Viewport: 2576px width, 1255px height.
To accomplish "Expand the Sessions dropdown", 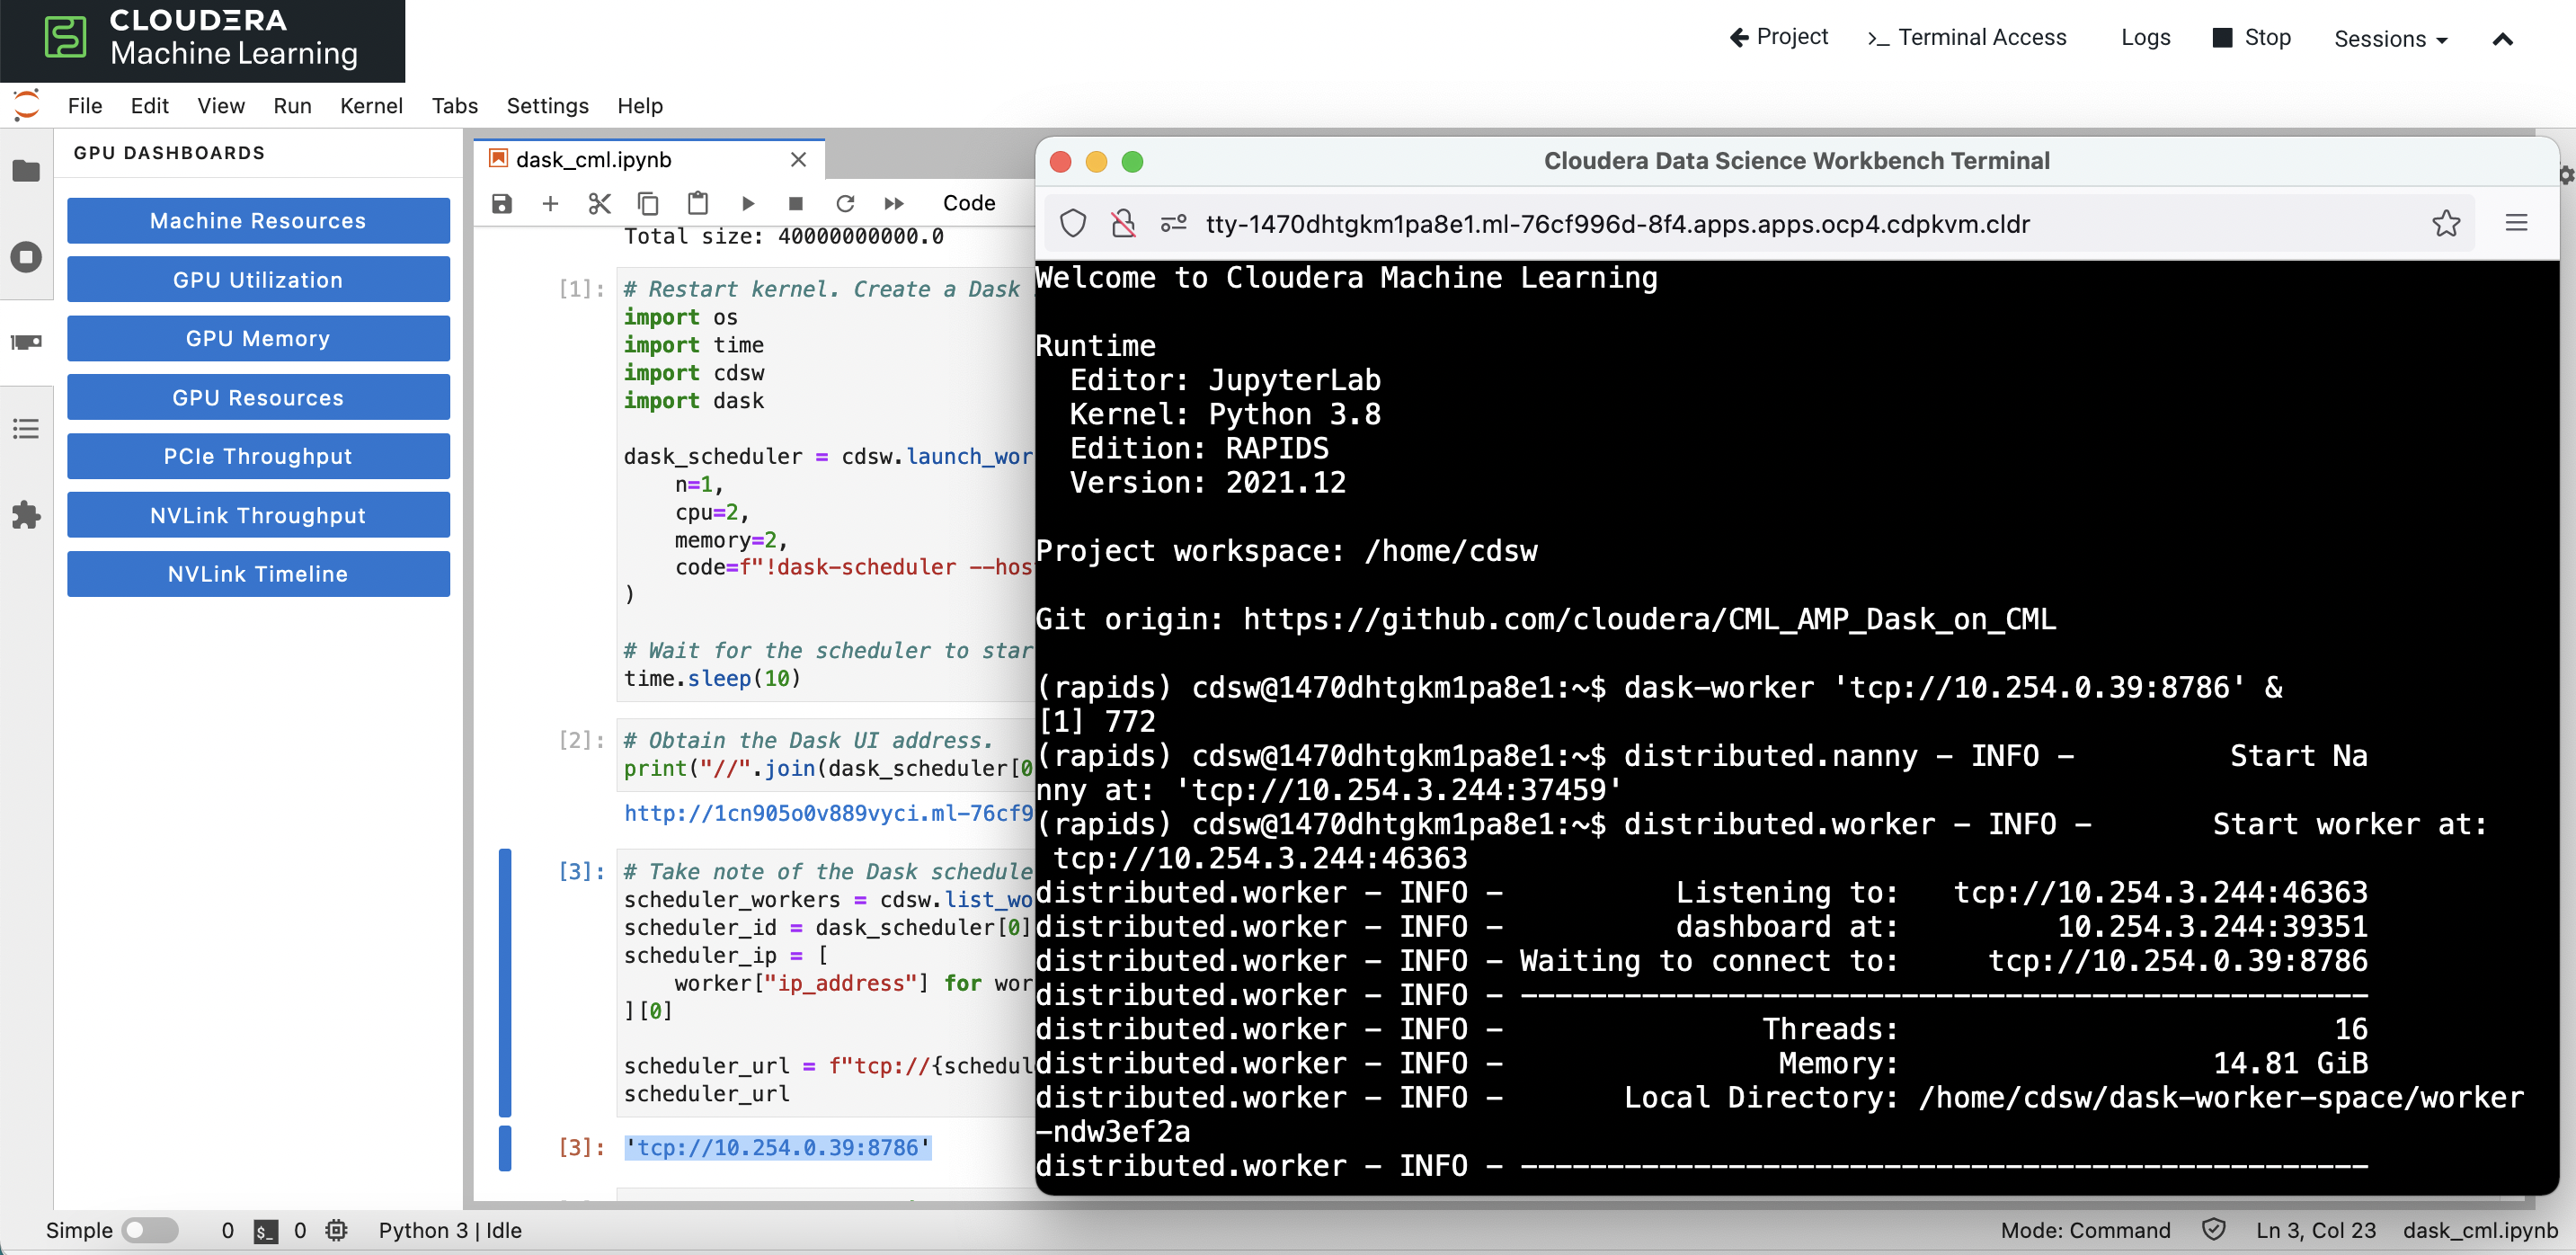I will pyautogui.click(x=2389, y=39).
